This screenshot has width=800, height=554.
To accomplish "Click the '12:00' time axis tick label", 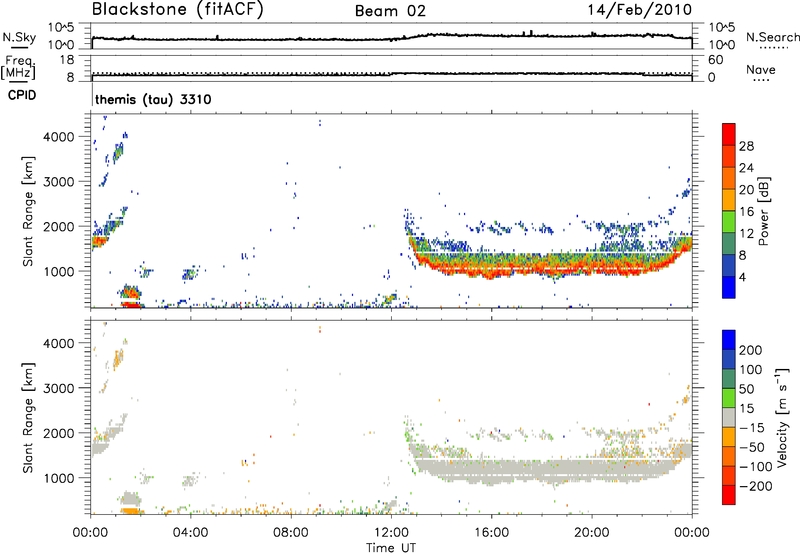I will tap(391, 533).
